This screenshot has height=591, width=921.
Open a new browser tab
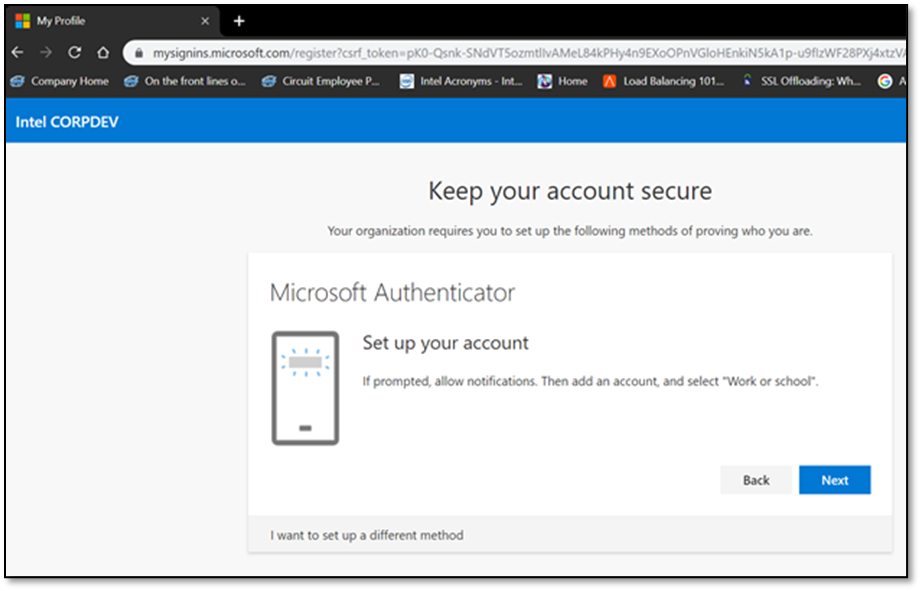[238, 20]
